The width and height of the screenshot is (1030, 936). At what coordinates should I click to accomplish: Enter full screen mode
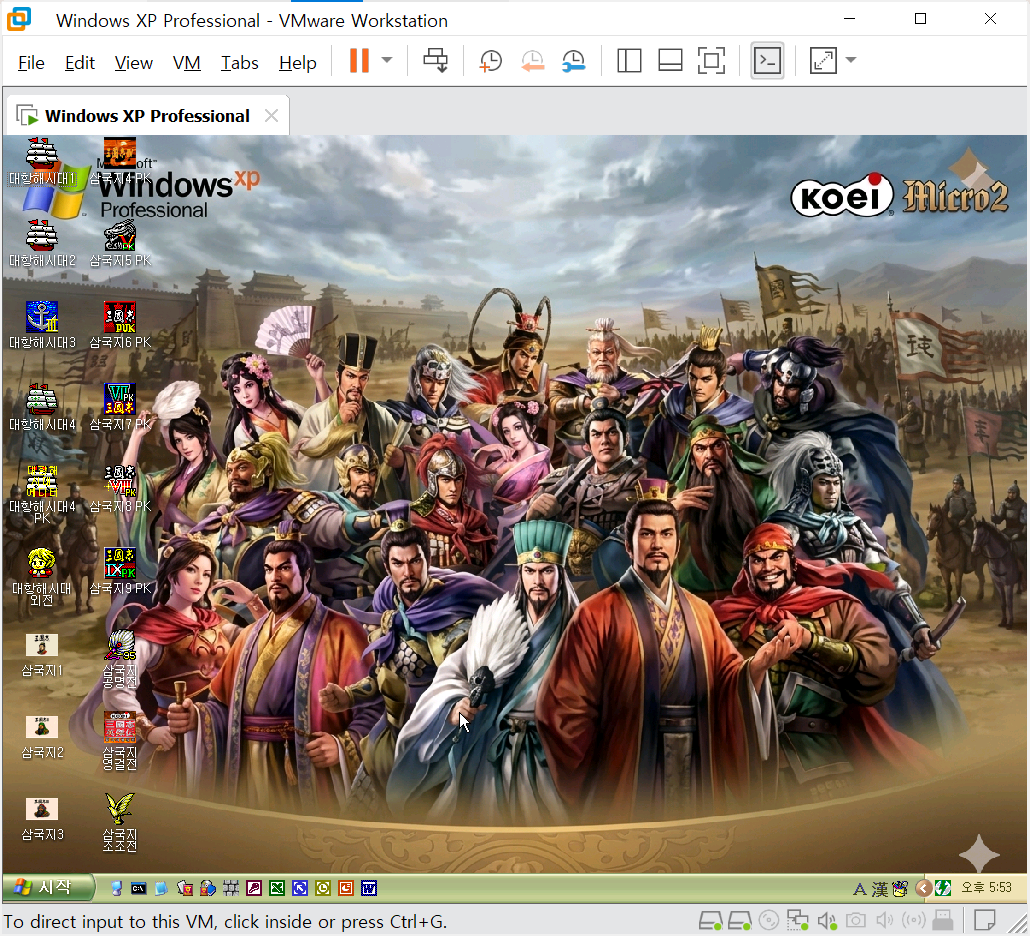(x=711, y=60)
